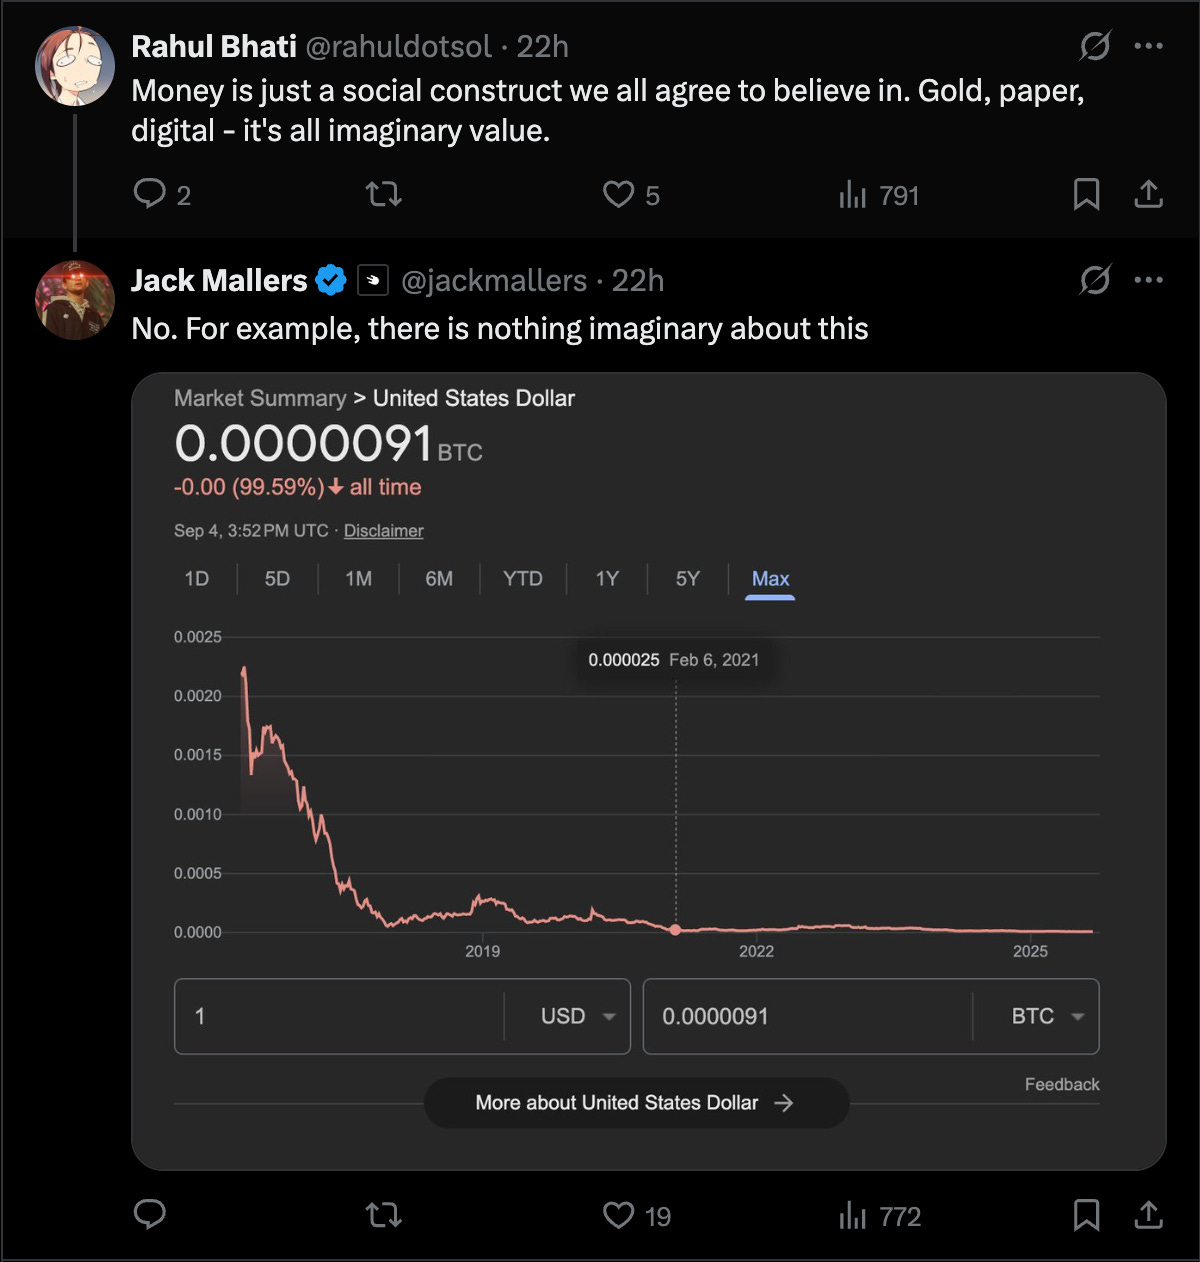1200x1262 pixels.
Task: Reply to Rahul Bhati's tweet
Action: point(150,193)
